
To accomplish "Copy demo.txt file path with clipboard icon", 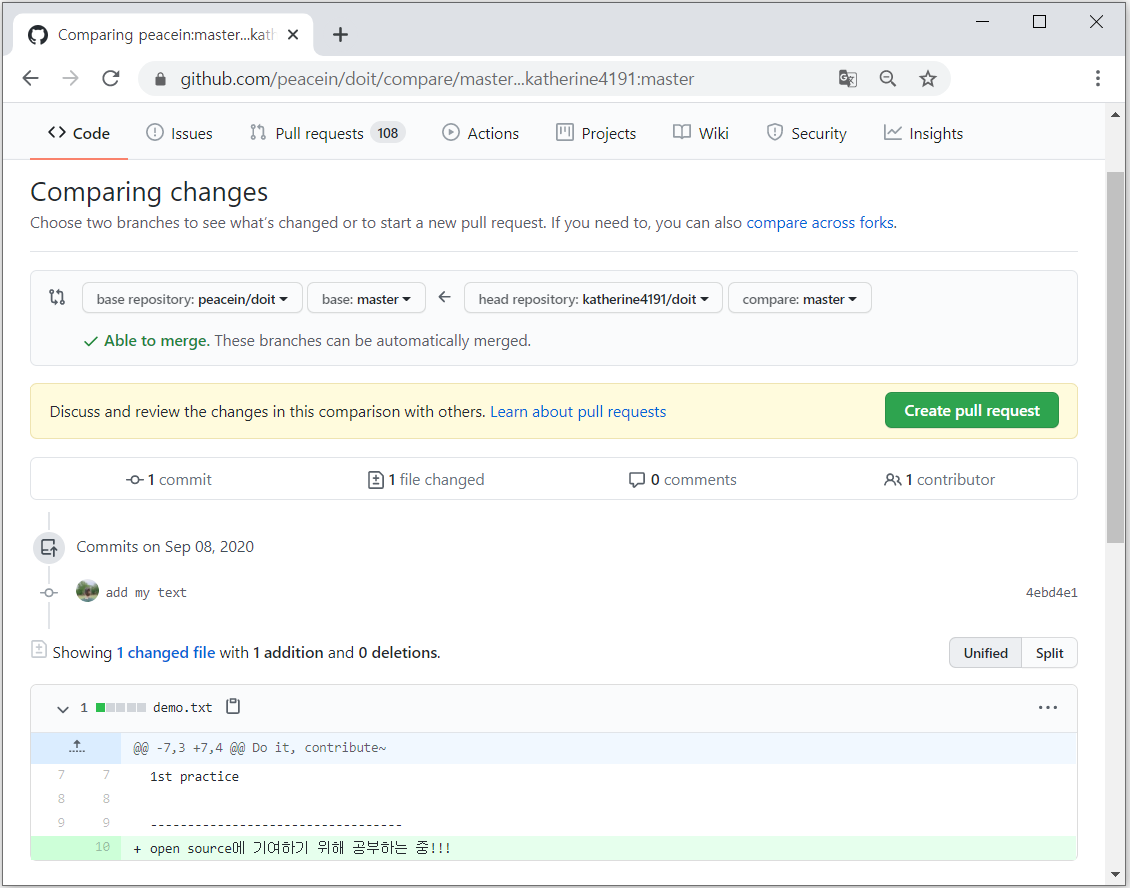I will click(x=233, y=706).
